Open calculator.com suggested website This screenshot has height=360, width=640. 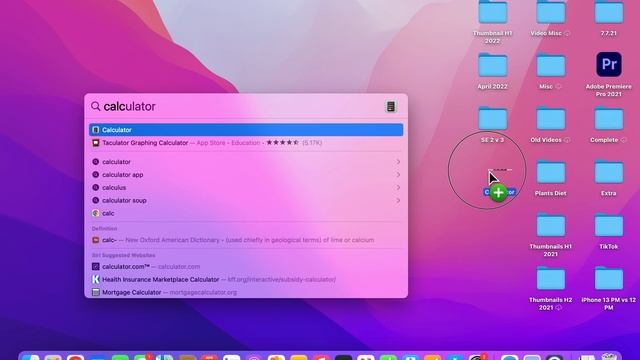pyautogui.click(x=246, y=267)
